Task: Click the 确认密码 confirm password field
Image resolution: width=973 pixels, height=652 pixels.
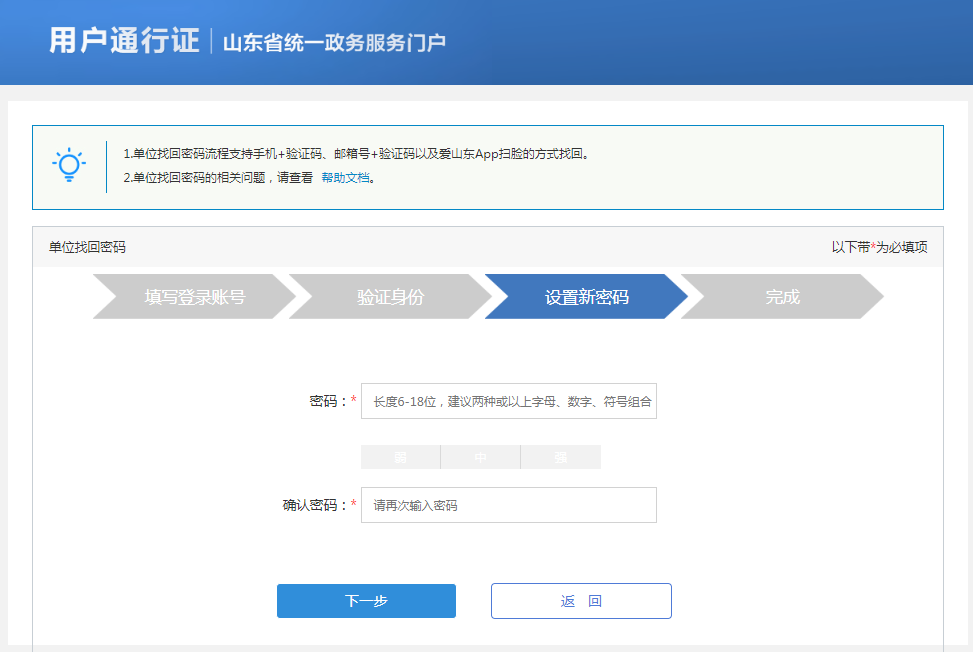Action: tap(508, 505)
